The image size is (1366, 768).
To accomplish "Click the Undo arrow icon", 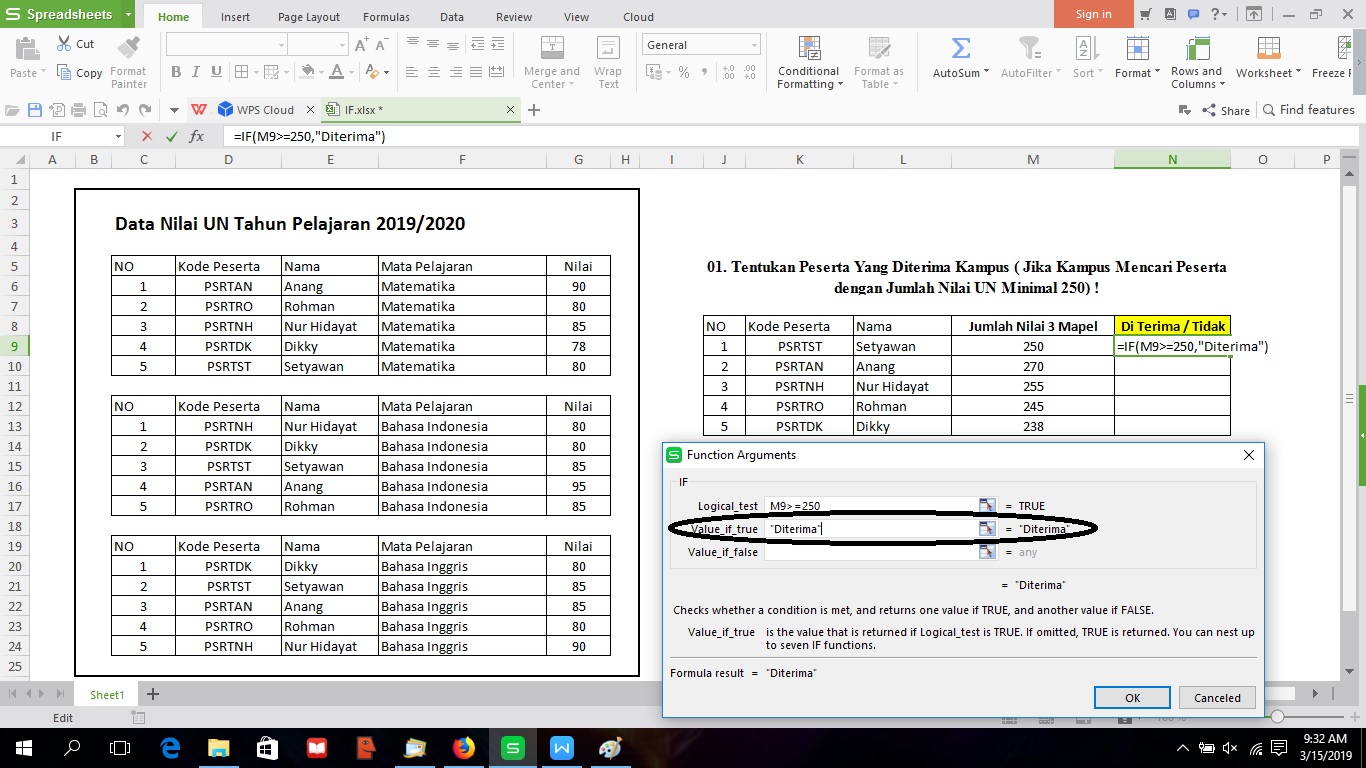I will point(122,110).
